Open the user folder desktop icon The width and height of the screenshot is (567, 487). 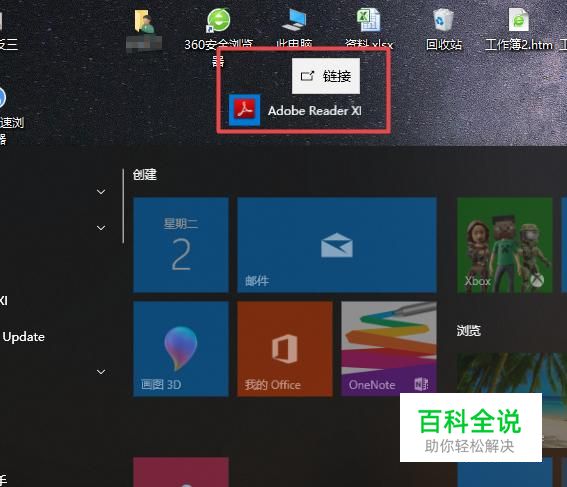point(144,31)
